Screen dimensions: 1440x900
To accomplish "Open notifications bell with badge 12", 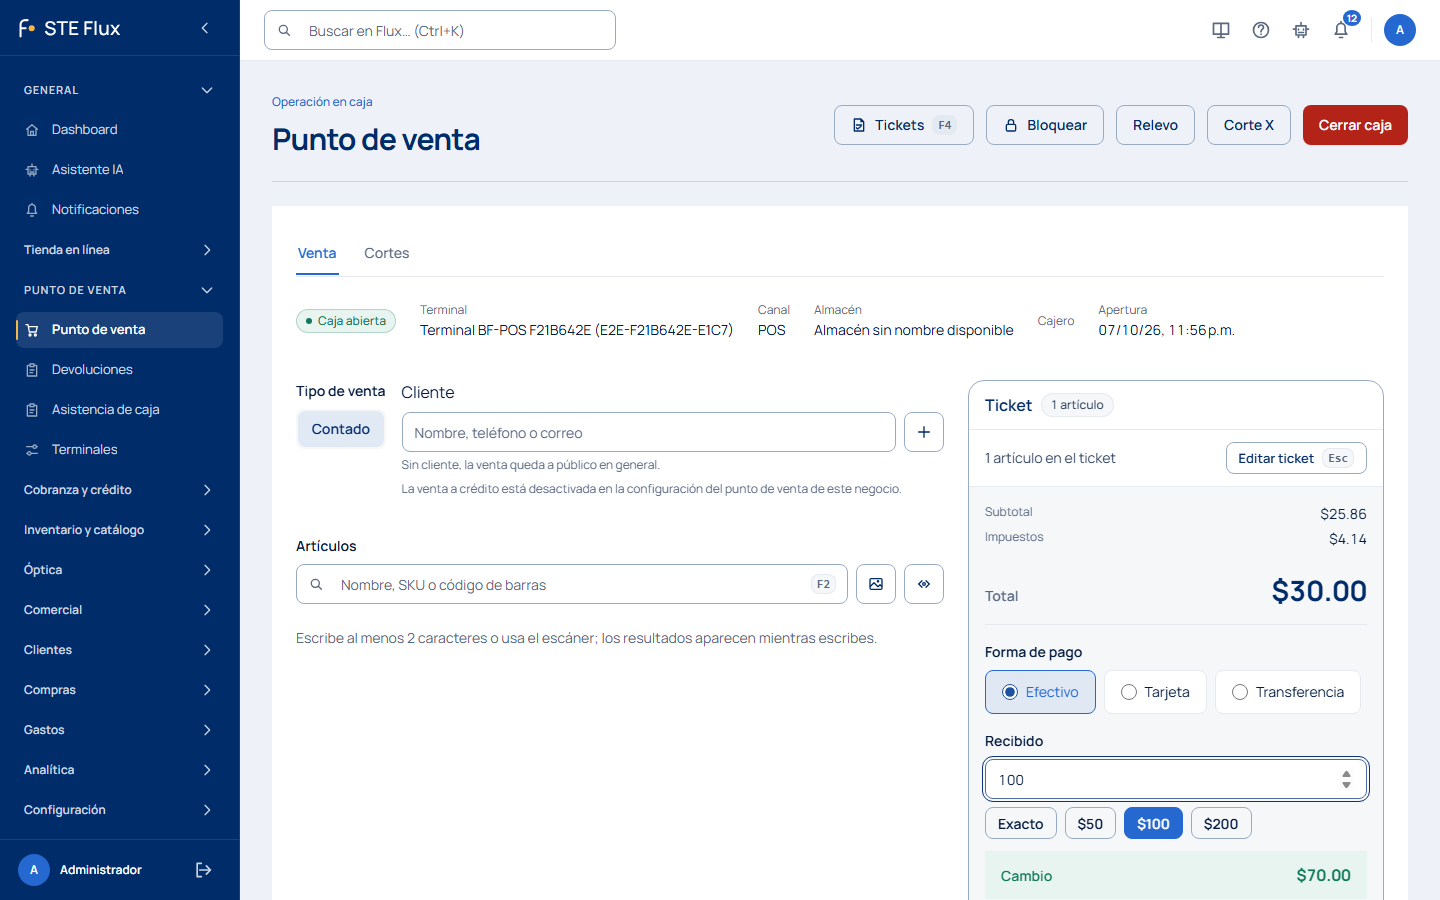I will click(x=1342, y=29).
